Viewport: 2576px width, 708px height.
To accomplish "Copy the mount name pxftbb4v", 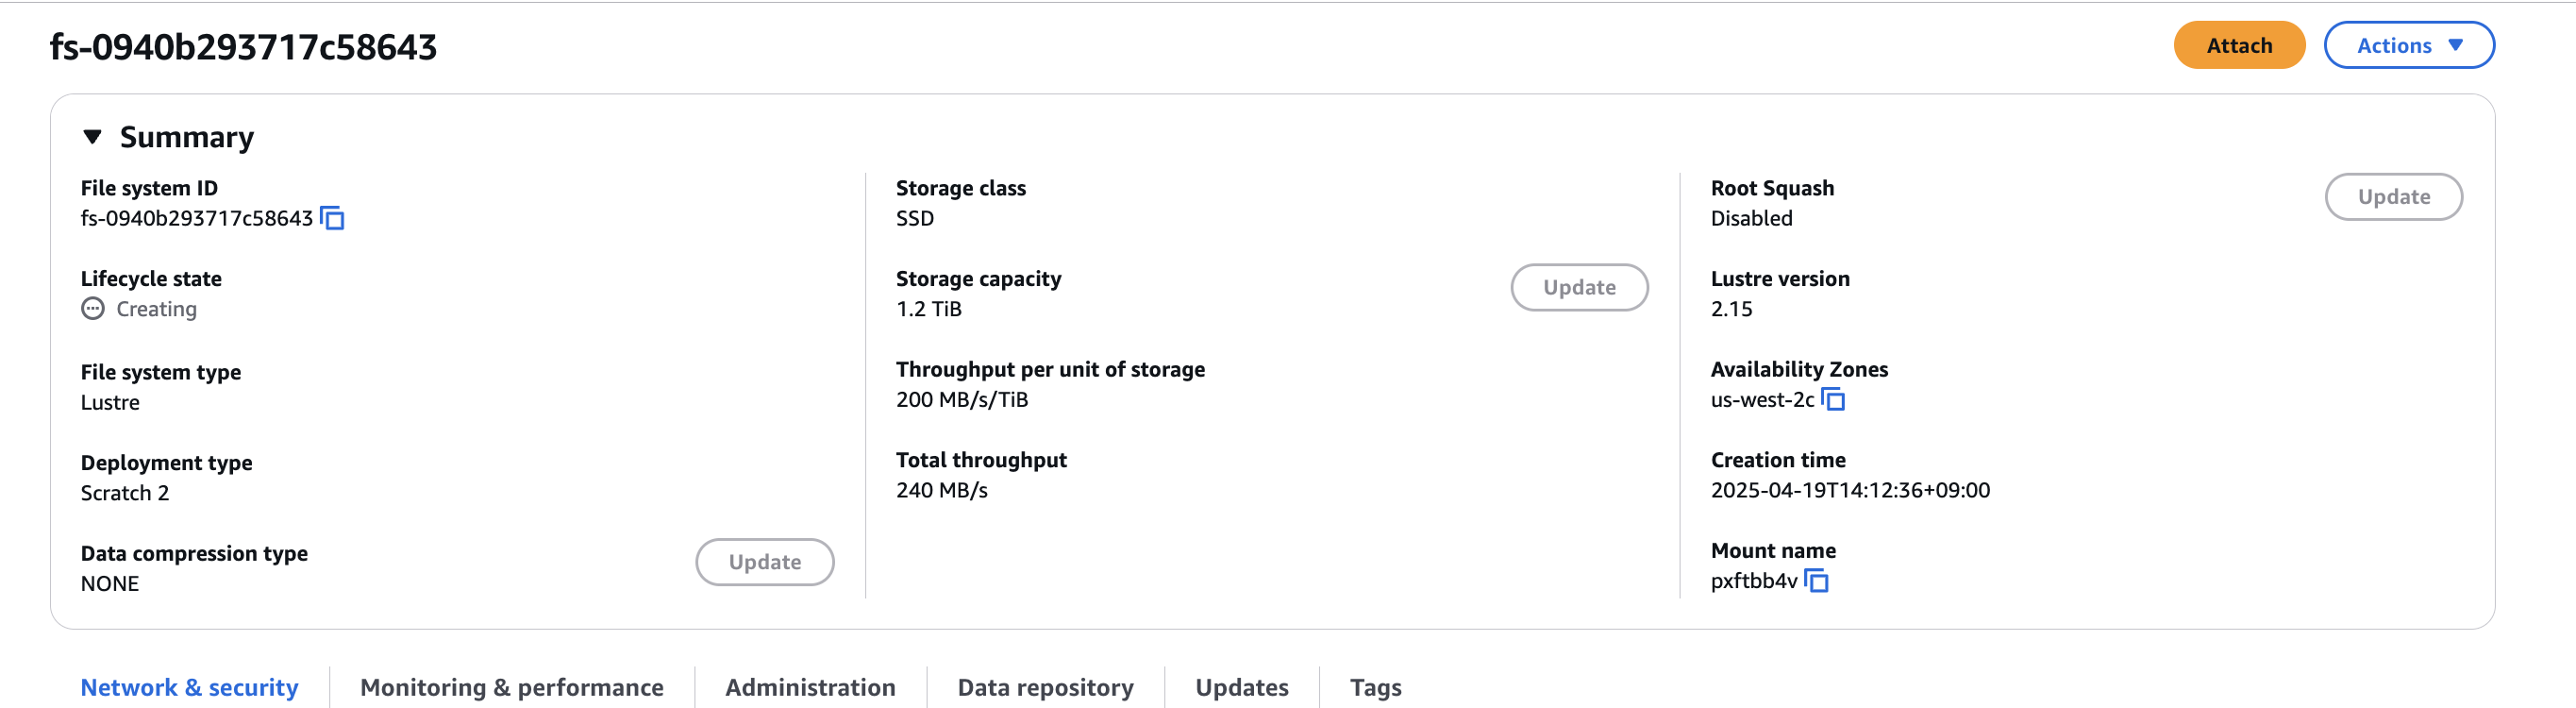I will pyautogui.click(x=1816, y=580).
